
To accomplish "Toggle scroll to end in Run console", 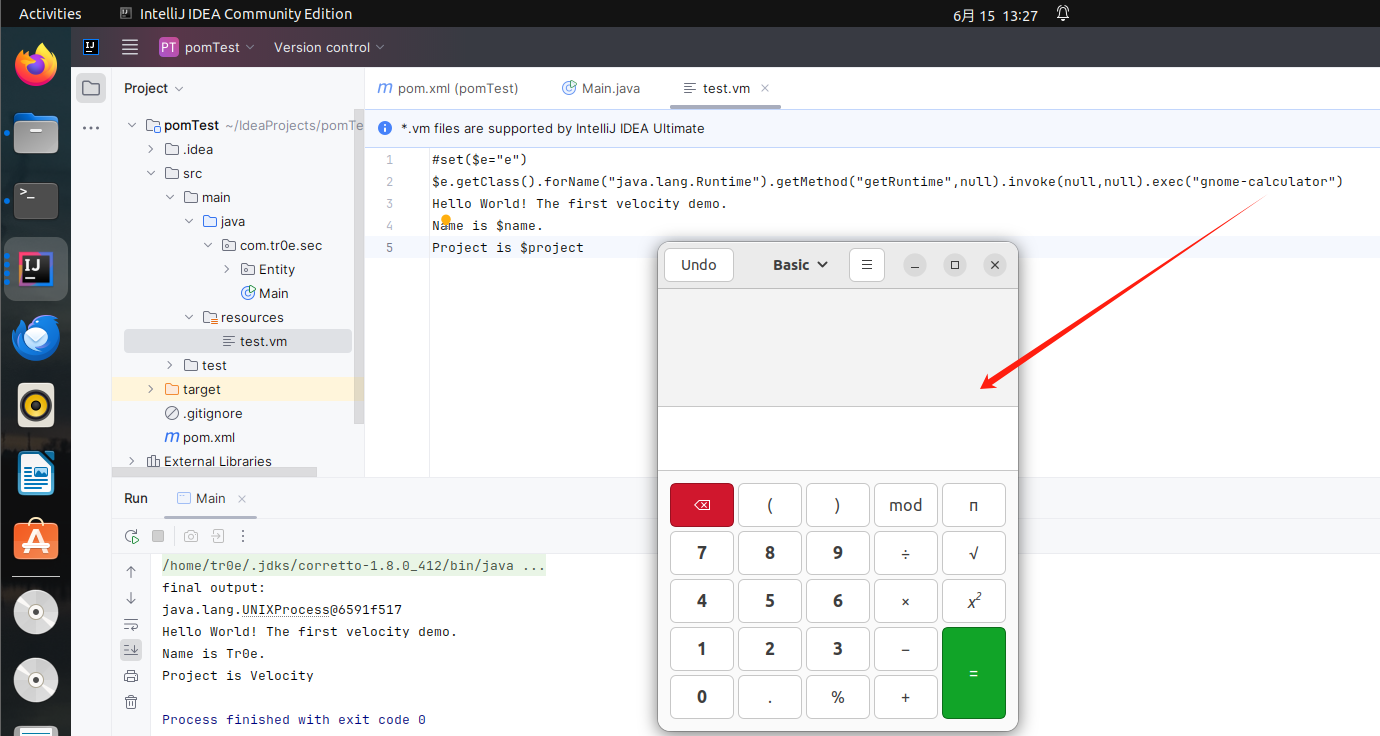I will (131, 650).
